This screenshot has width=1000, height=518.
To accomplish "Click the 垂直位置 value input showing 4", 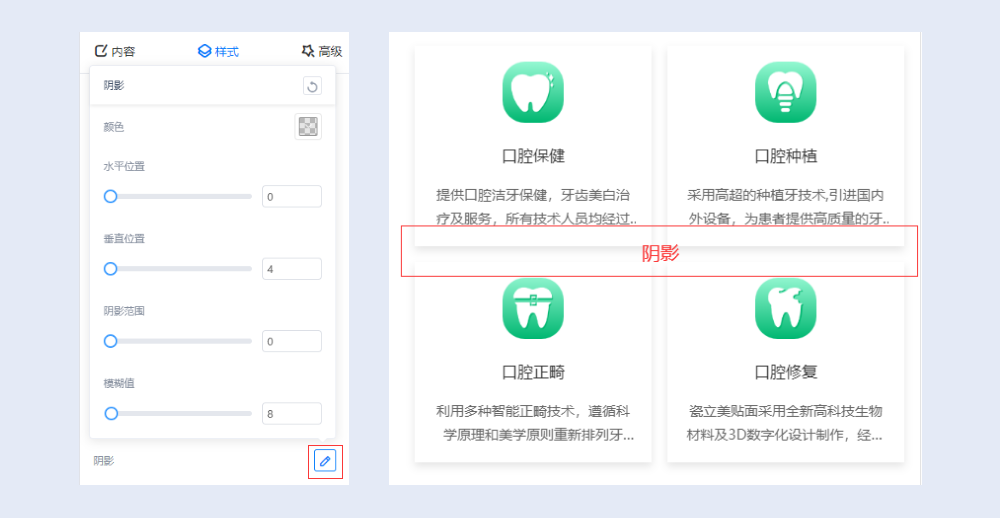I will 291,269.
